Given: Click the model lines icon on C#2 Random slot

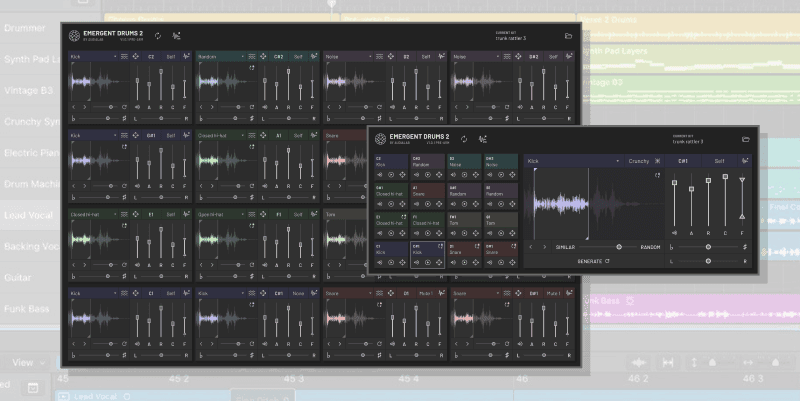Looking at the screenshot, I should coord(252,57).
